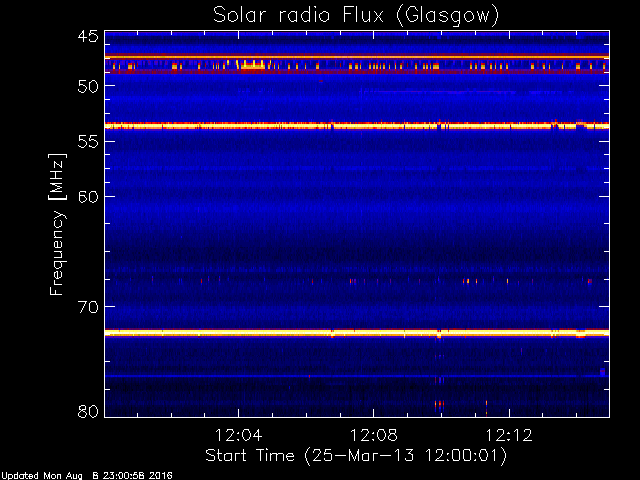Click the 'Start Time (25-Mar-13 12:00:01)' label
The image size is (640, 480).
coord(356,456)
